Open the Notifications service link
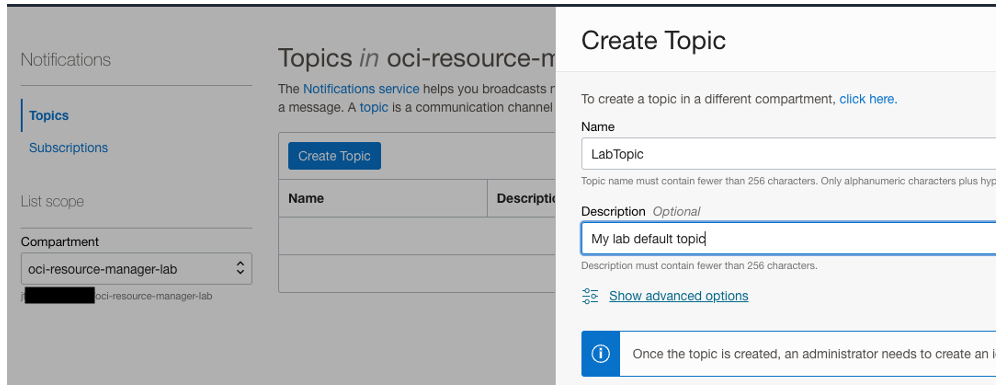This screenshot has height=389, width=1006. point(361,89)
